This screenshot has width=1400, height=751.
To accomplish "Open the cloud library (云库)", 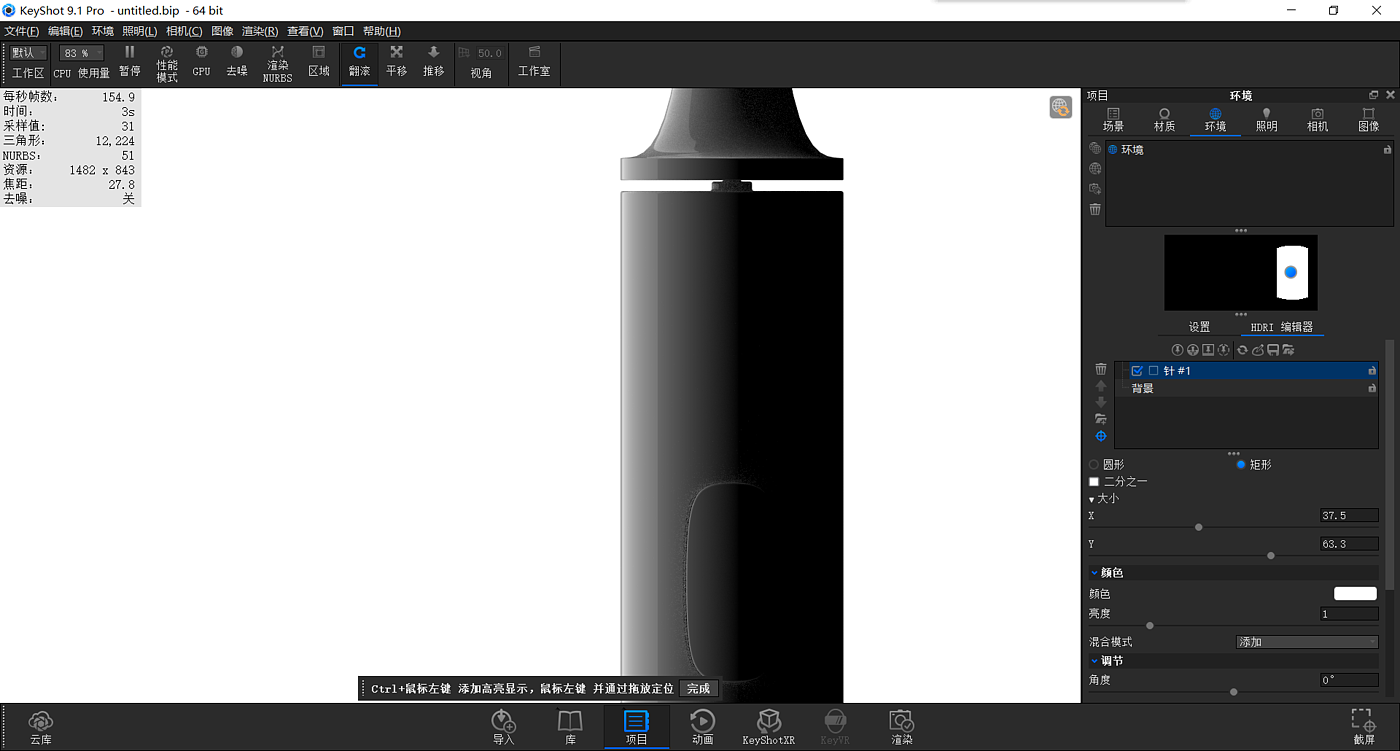I will pos(41,727).
